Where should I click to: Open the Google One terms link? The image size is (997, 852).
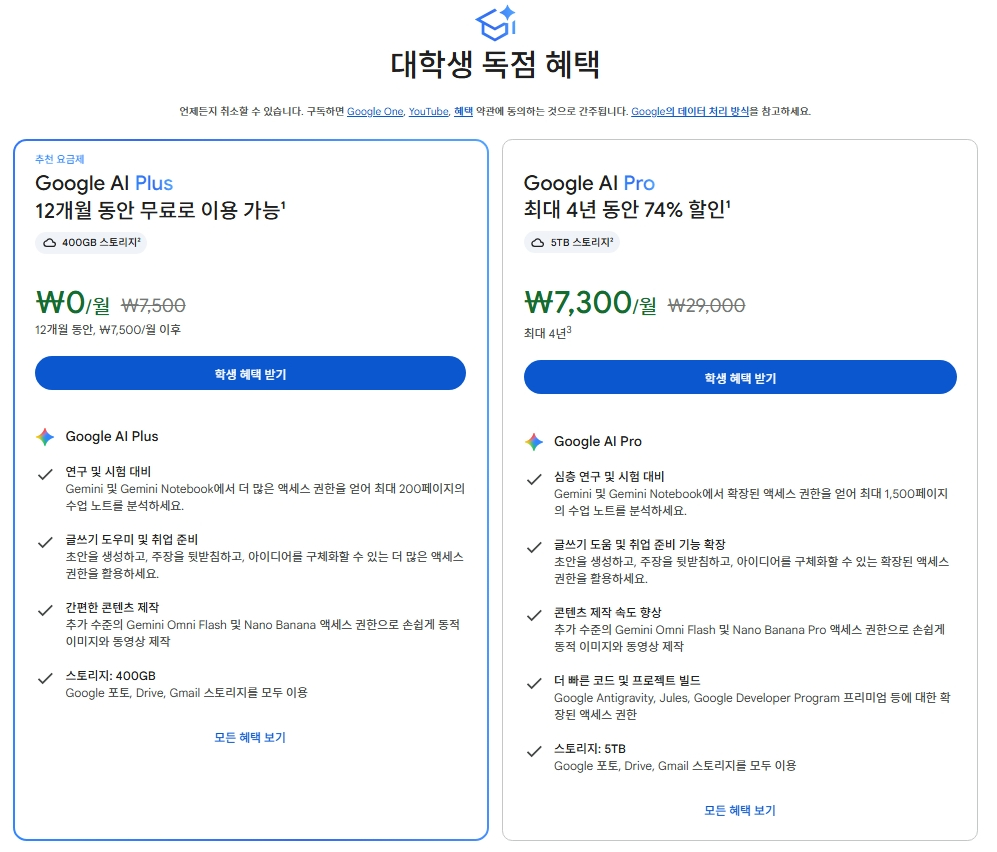coord(375,111)
